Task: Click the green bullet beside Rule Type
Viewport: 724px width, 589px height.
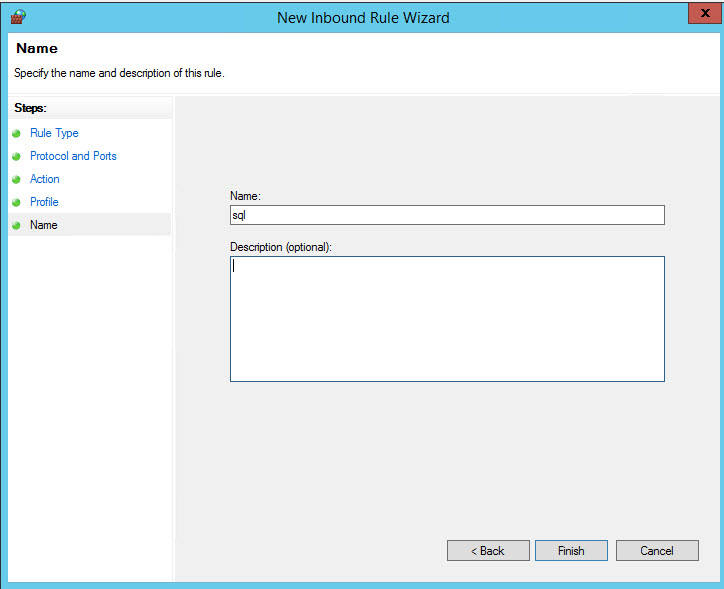Action: (x=16, y=134)
